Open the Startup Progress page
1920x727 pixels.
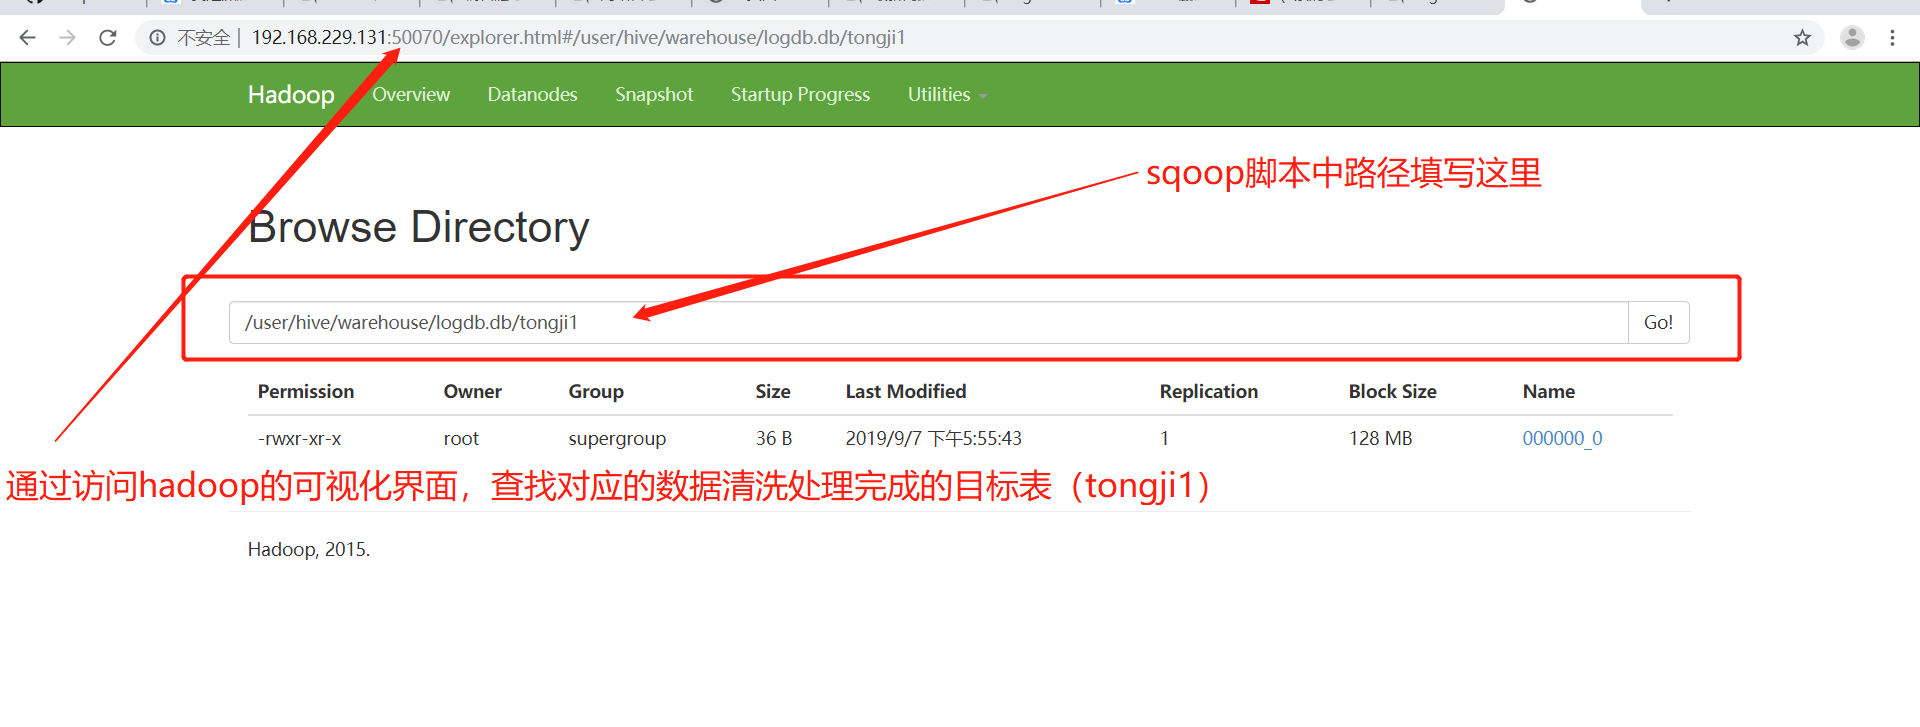click(800, 94)
